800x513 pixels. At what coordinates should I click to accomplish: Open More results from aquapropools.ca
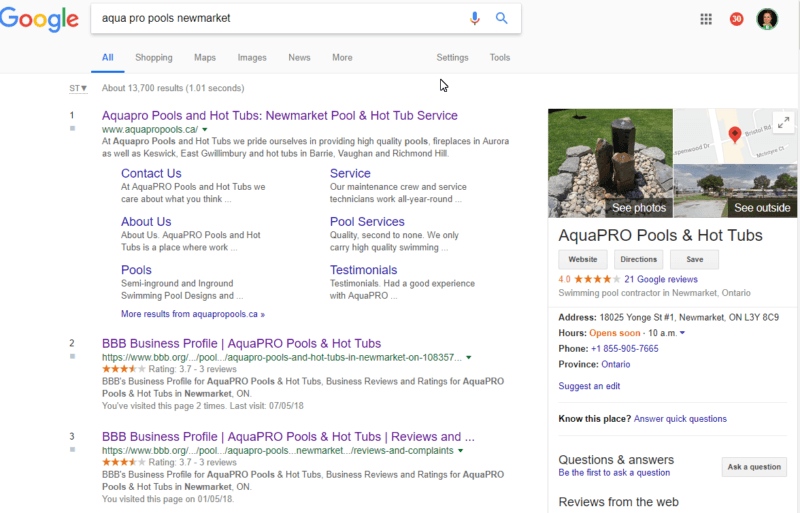193,314
